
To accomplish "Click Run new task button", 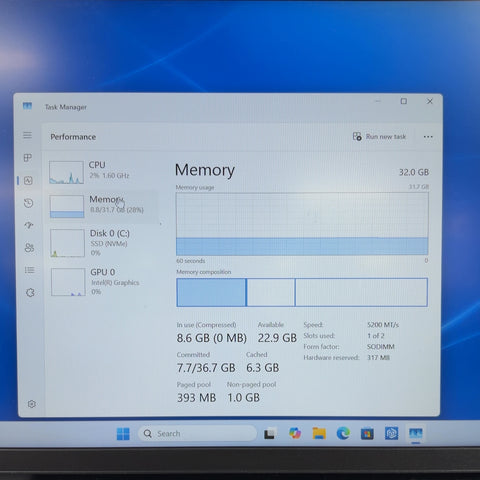I will [379, 137].
